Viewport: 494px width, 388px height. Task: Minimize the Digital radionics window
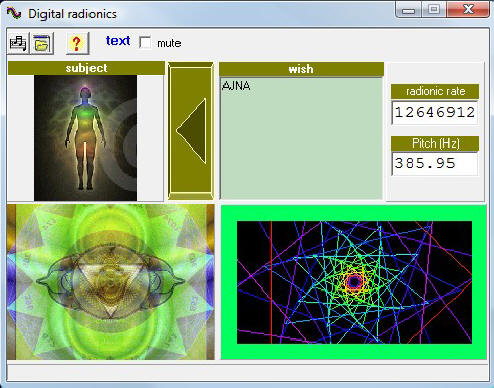(409, 10)
